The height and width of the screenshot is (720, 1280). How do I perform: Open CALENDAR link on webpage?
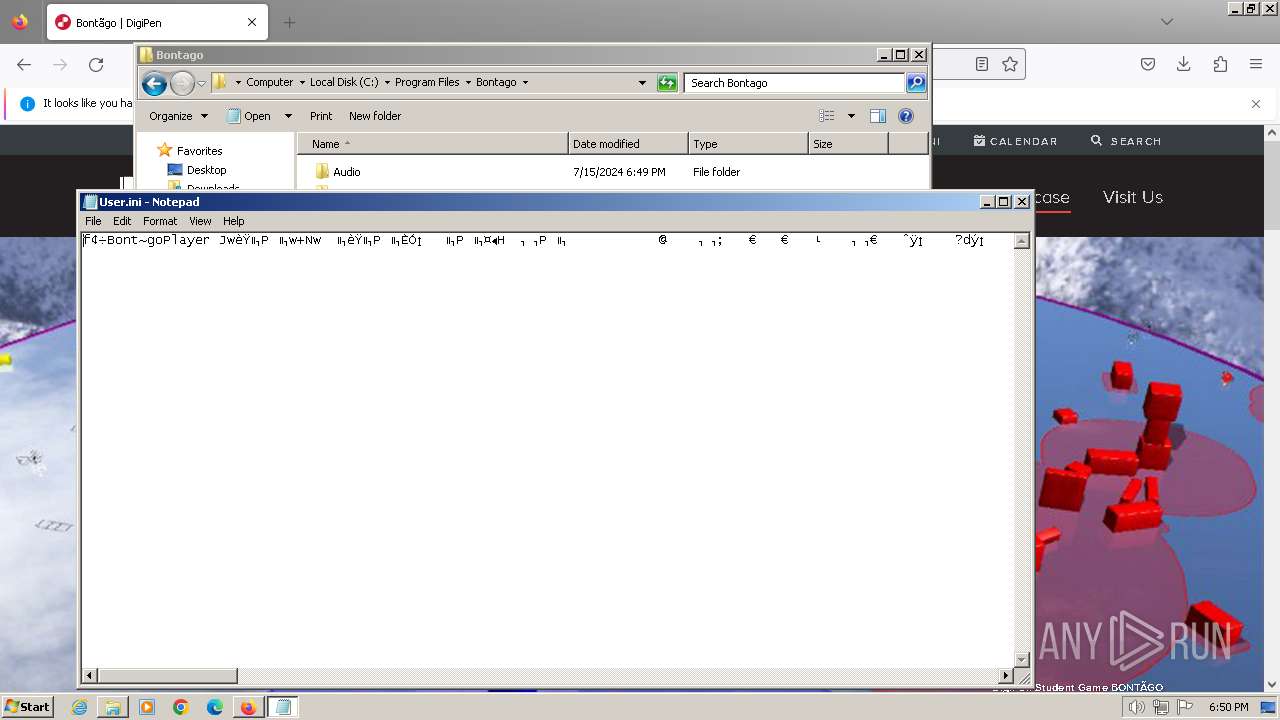[x=1015, y=141]
